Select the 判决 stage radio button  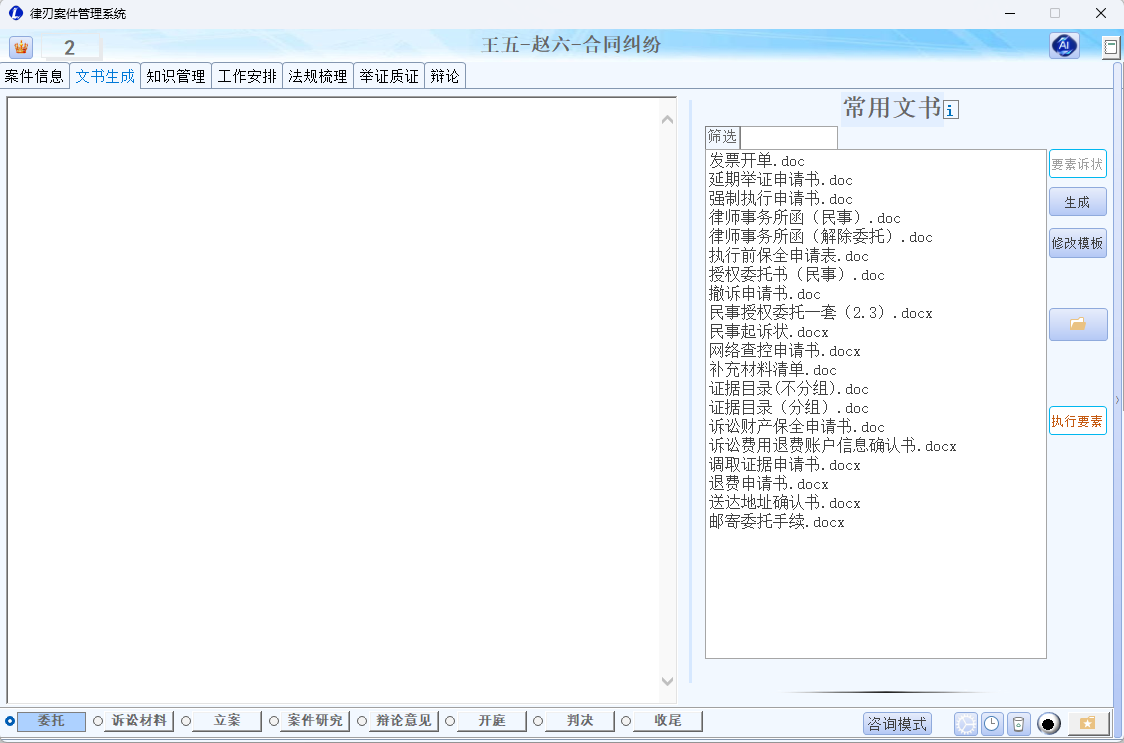(x=538, y=721)
